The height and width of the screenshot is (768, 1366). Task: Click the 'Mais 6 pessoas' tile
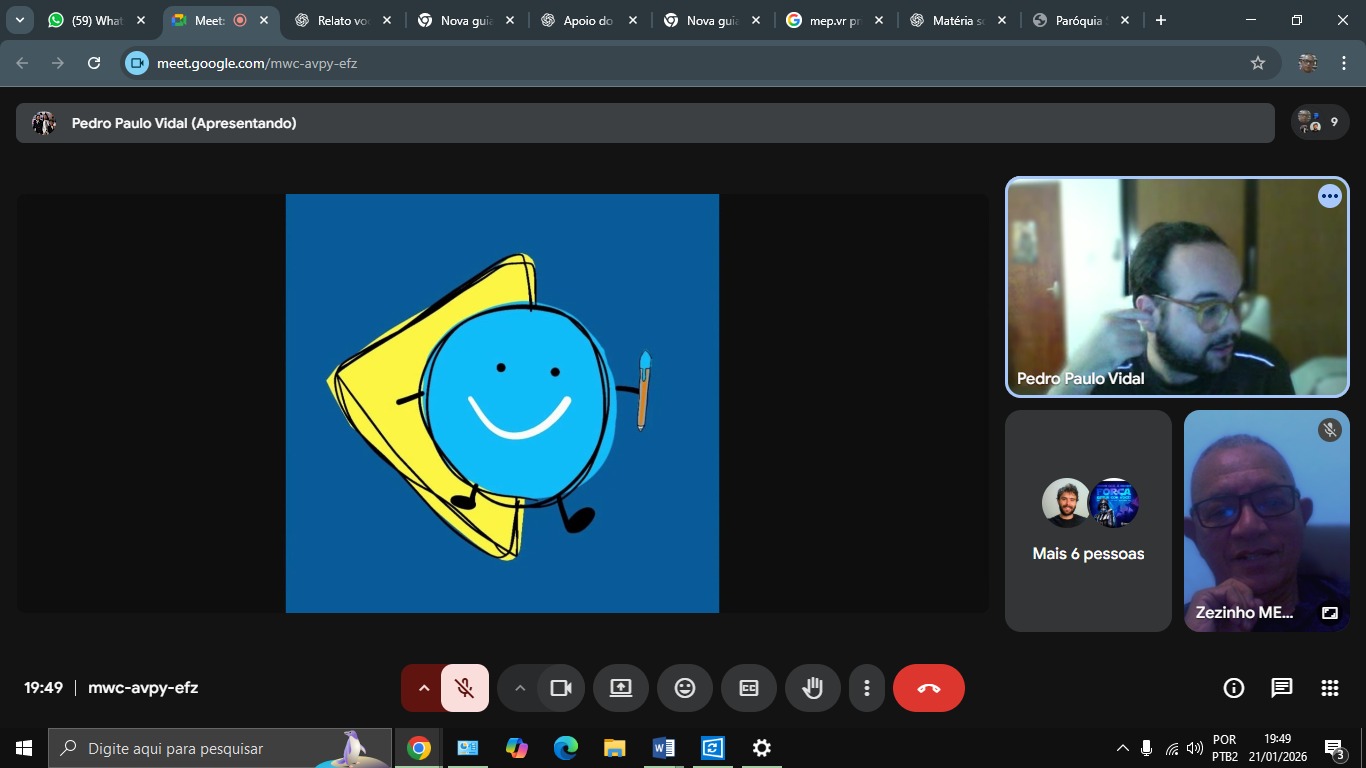pos(1088,521)
